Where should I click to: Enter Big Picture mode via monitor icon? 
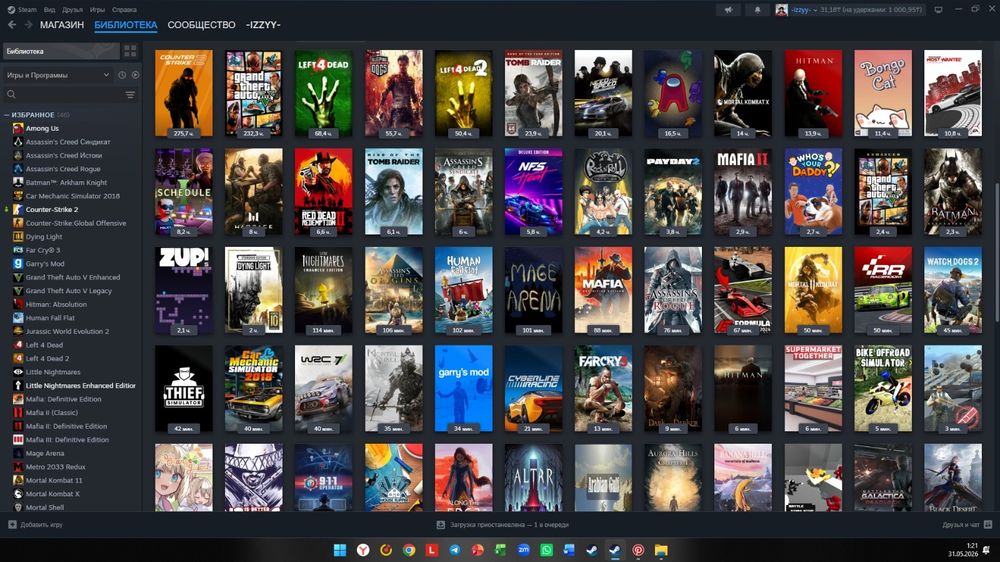938,10
